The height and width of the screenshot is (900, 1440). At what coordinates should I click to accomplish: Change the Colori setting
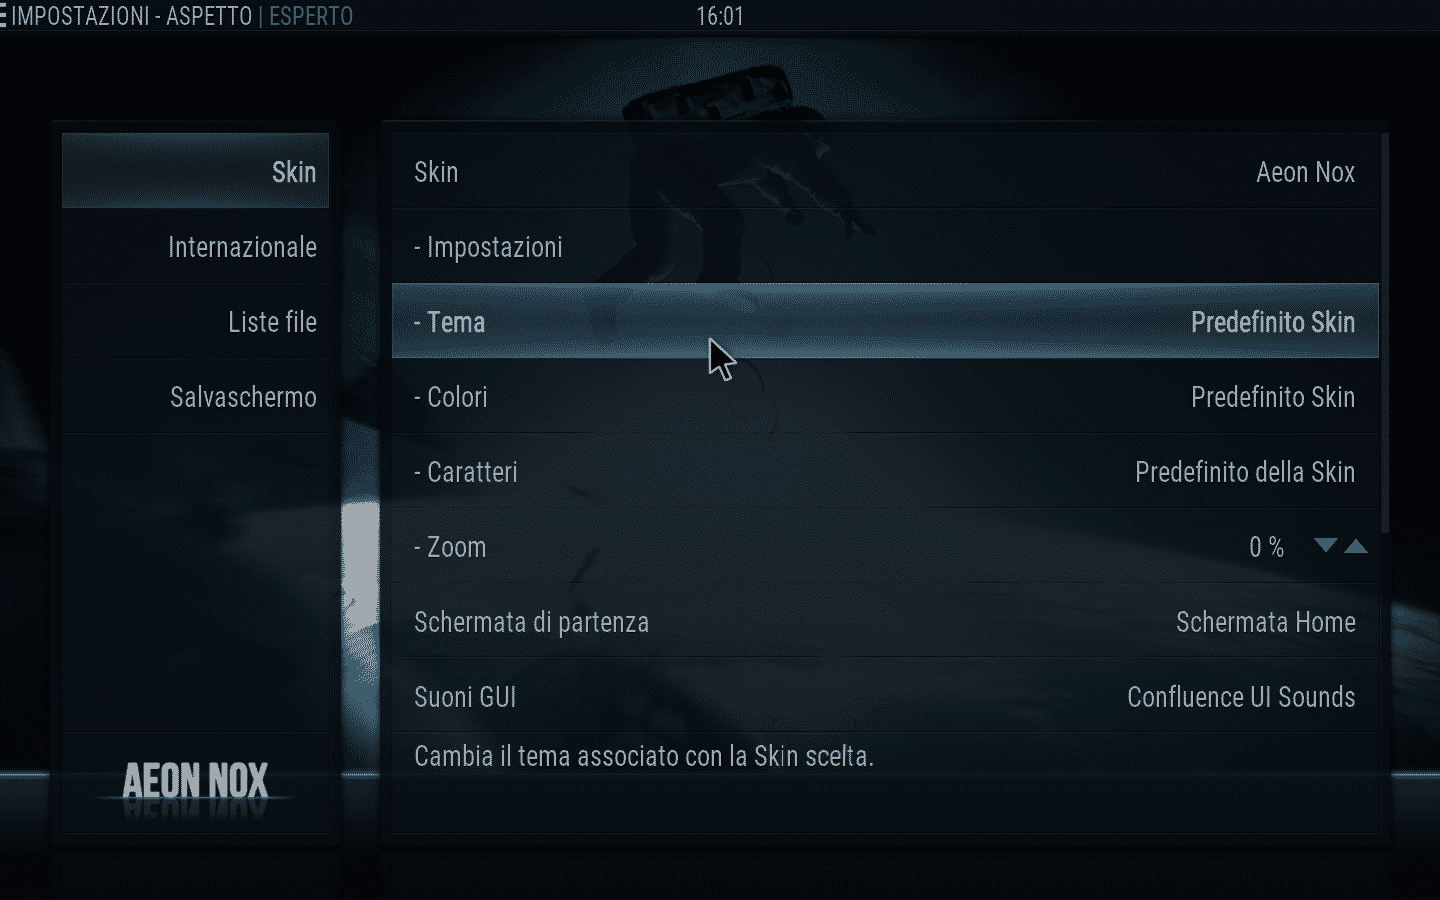coord(885,396)
